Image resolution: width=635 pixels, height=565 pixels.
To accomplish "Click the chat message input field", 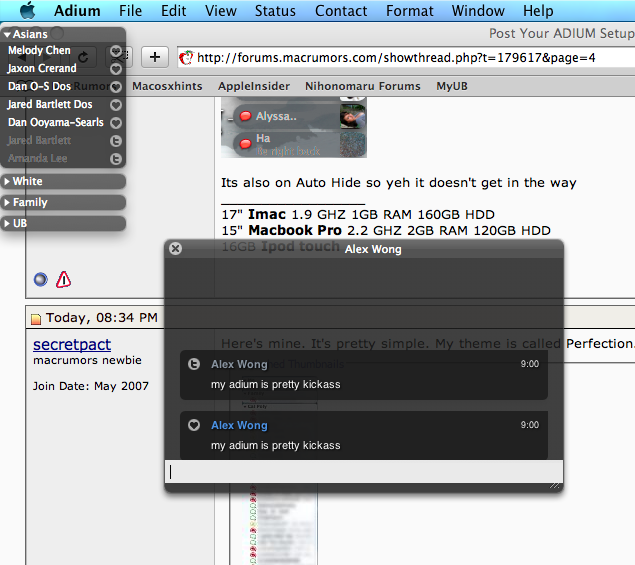I will 364,471.
